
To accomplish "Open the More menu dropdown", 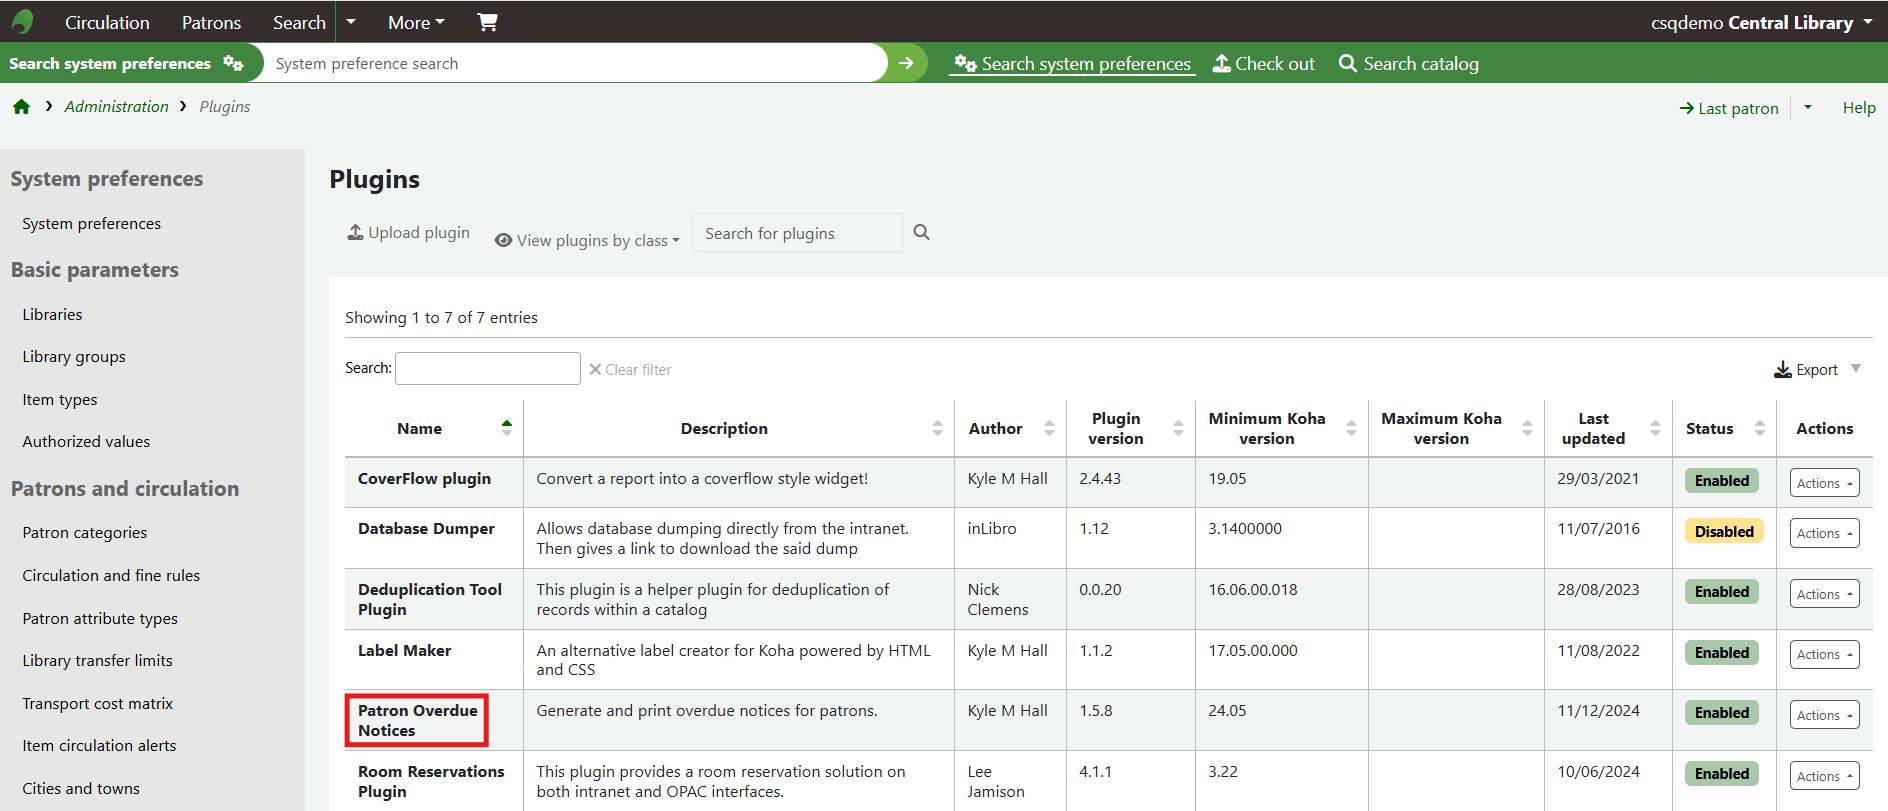I will click(416, 22).
